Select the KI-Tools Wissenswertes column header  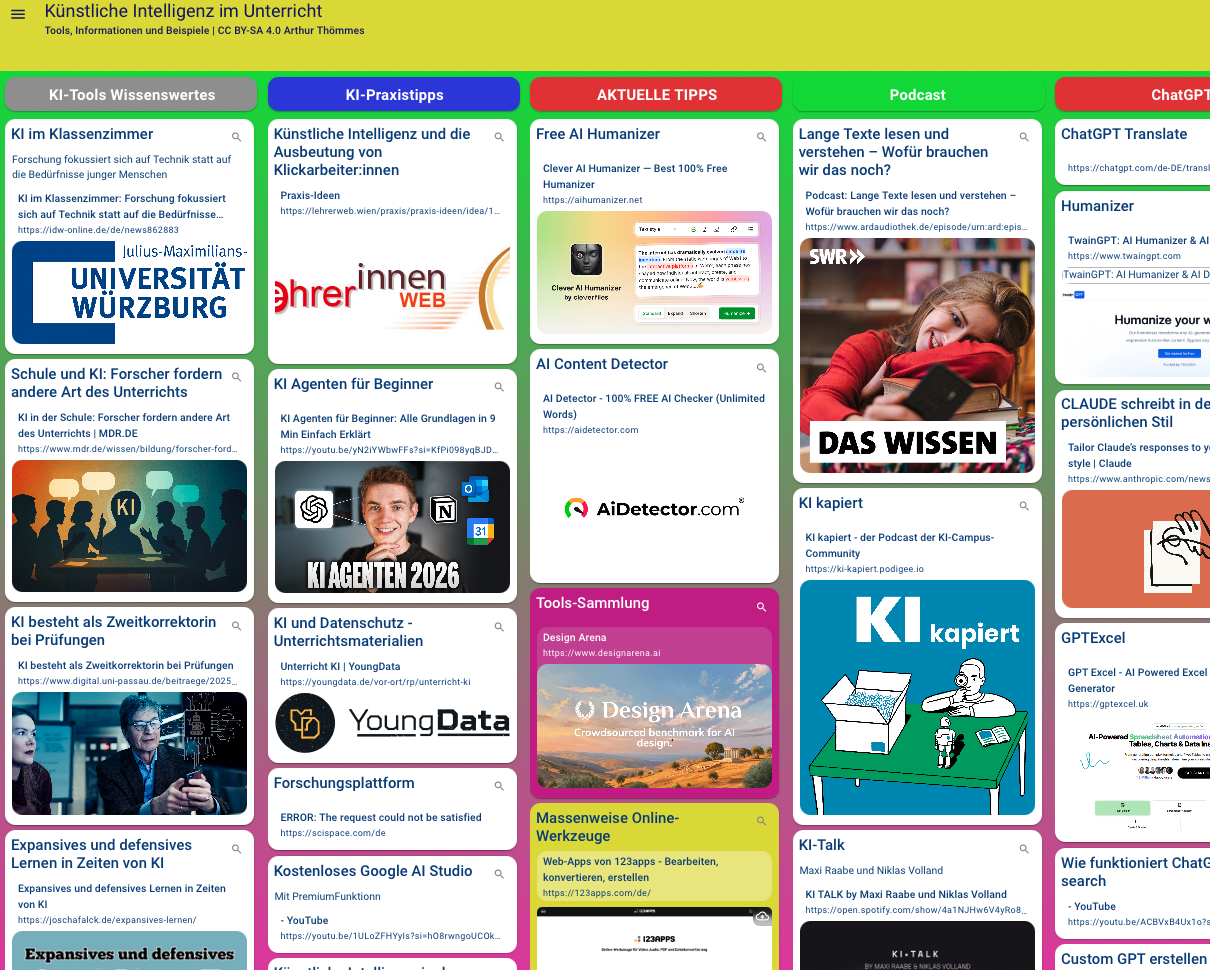tap(132, 95)
